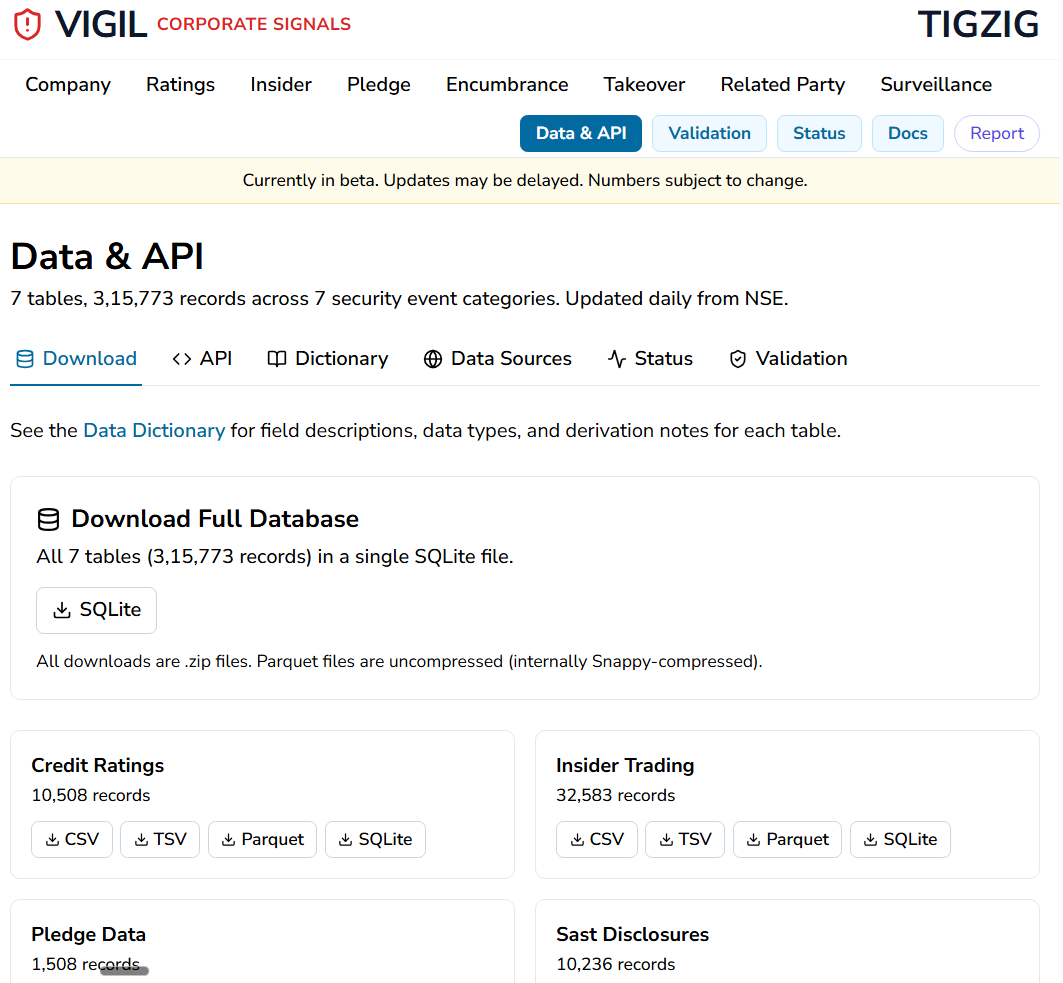The height and width of the screenshot is (983, 1063).
Task: Download Insider Trading as TSV
Action: pos(685,839)
